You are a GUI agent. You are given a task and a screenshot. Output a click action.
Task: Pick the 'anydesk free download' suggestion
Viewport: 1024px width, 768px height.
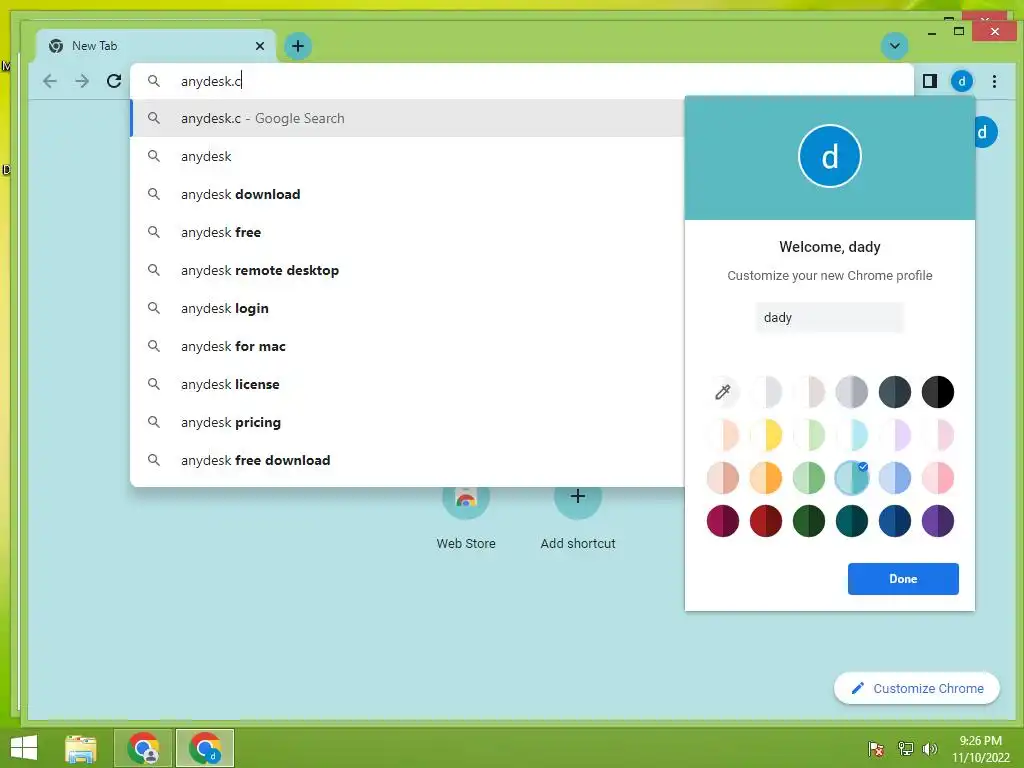[408, 460]
